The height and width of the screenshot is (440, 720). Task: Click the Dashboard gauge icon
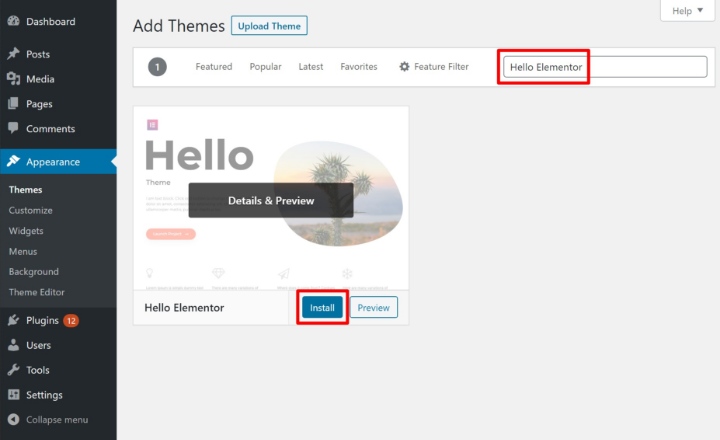click(x=13, y=21)
